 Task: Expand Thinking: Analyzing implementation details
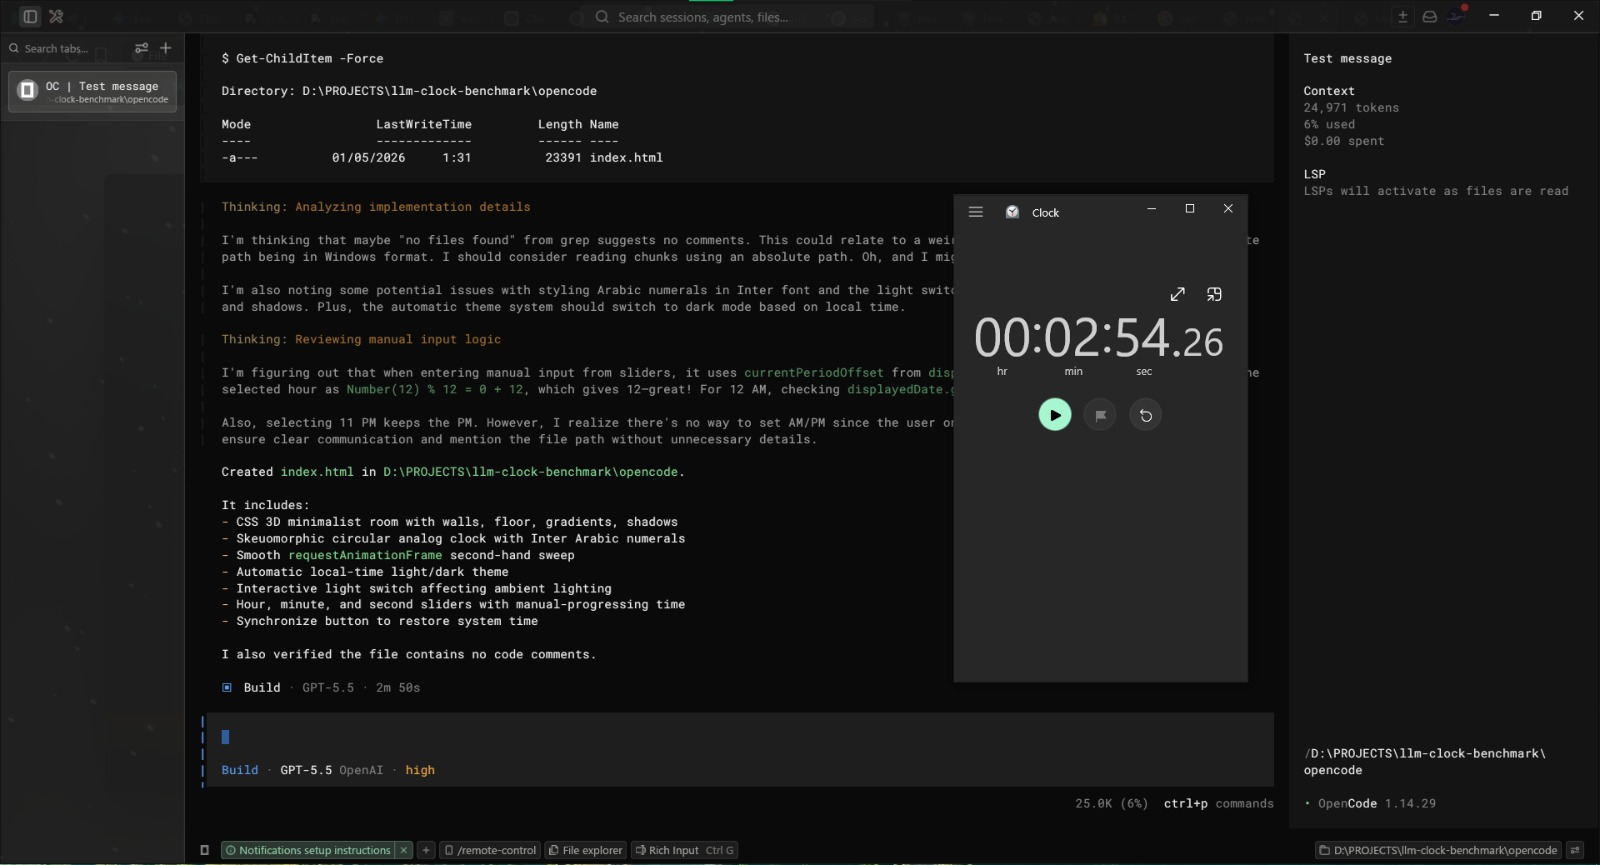click(376, 207)
